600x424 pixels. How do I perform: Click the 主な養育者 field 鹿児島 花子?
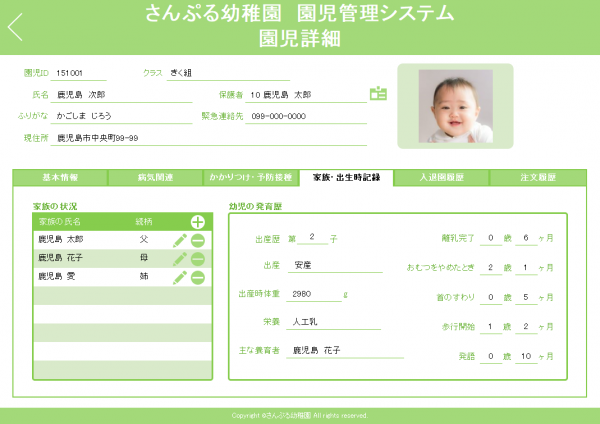pyautogui.click(x=345, y=351)
